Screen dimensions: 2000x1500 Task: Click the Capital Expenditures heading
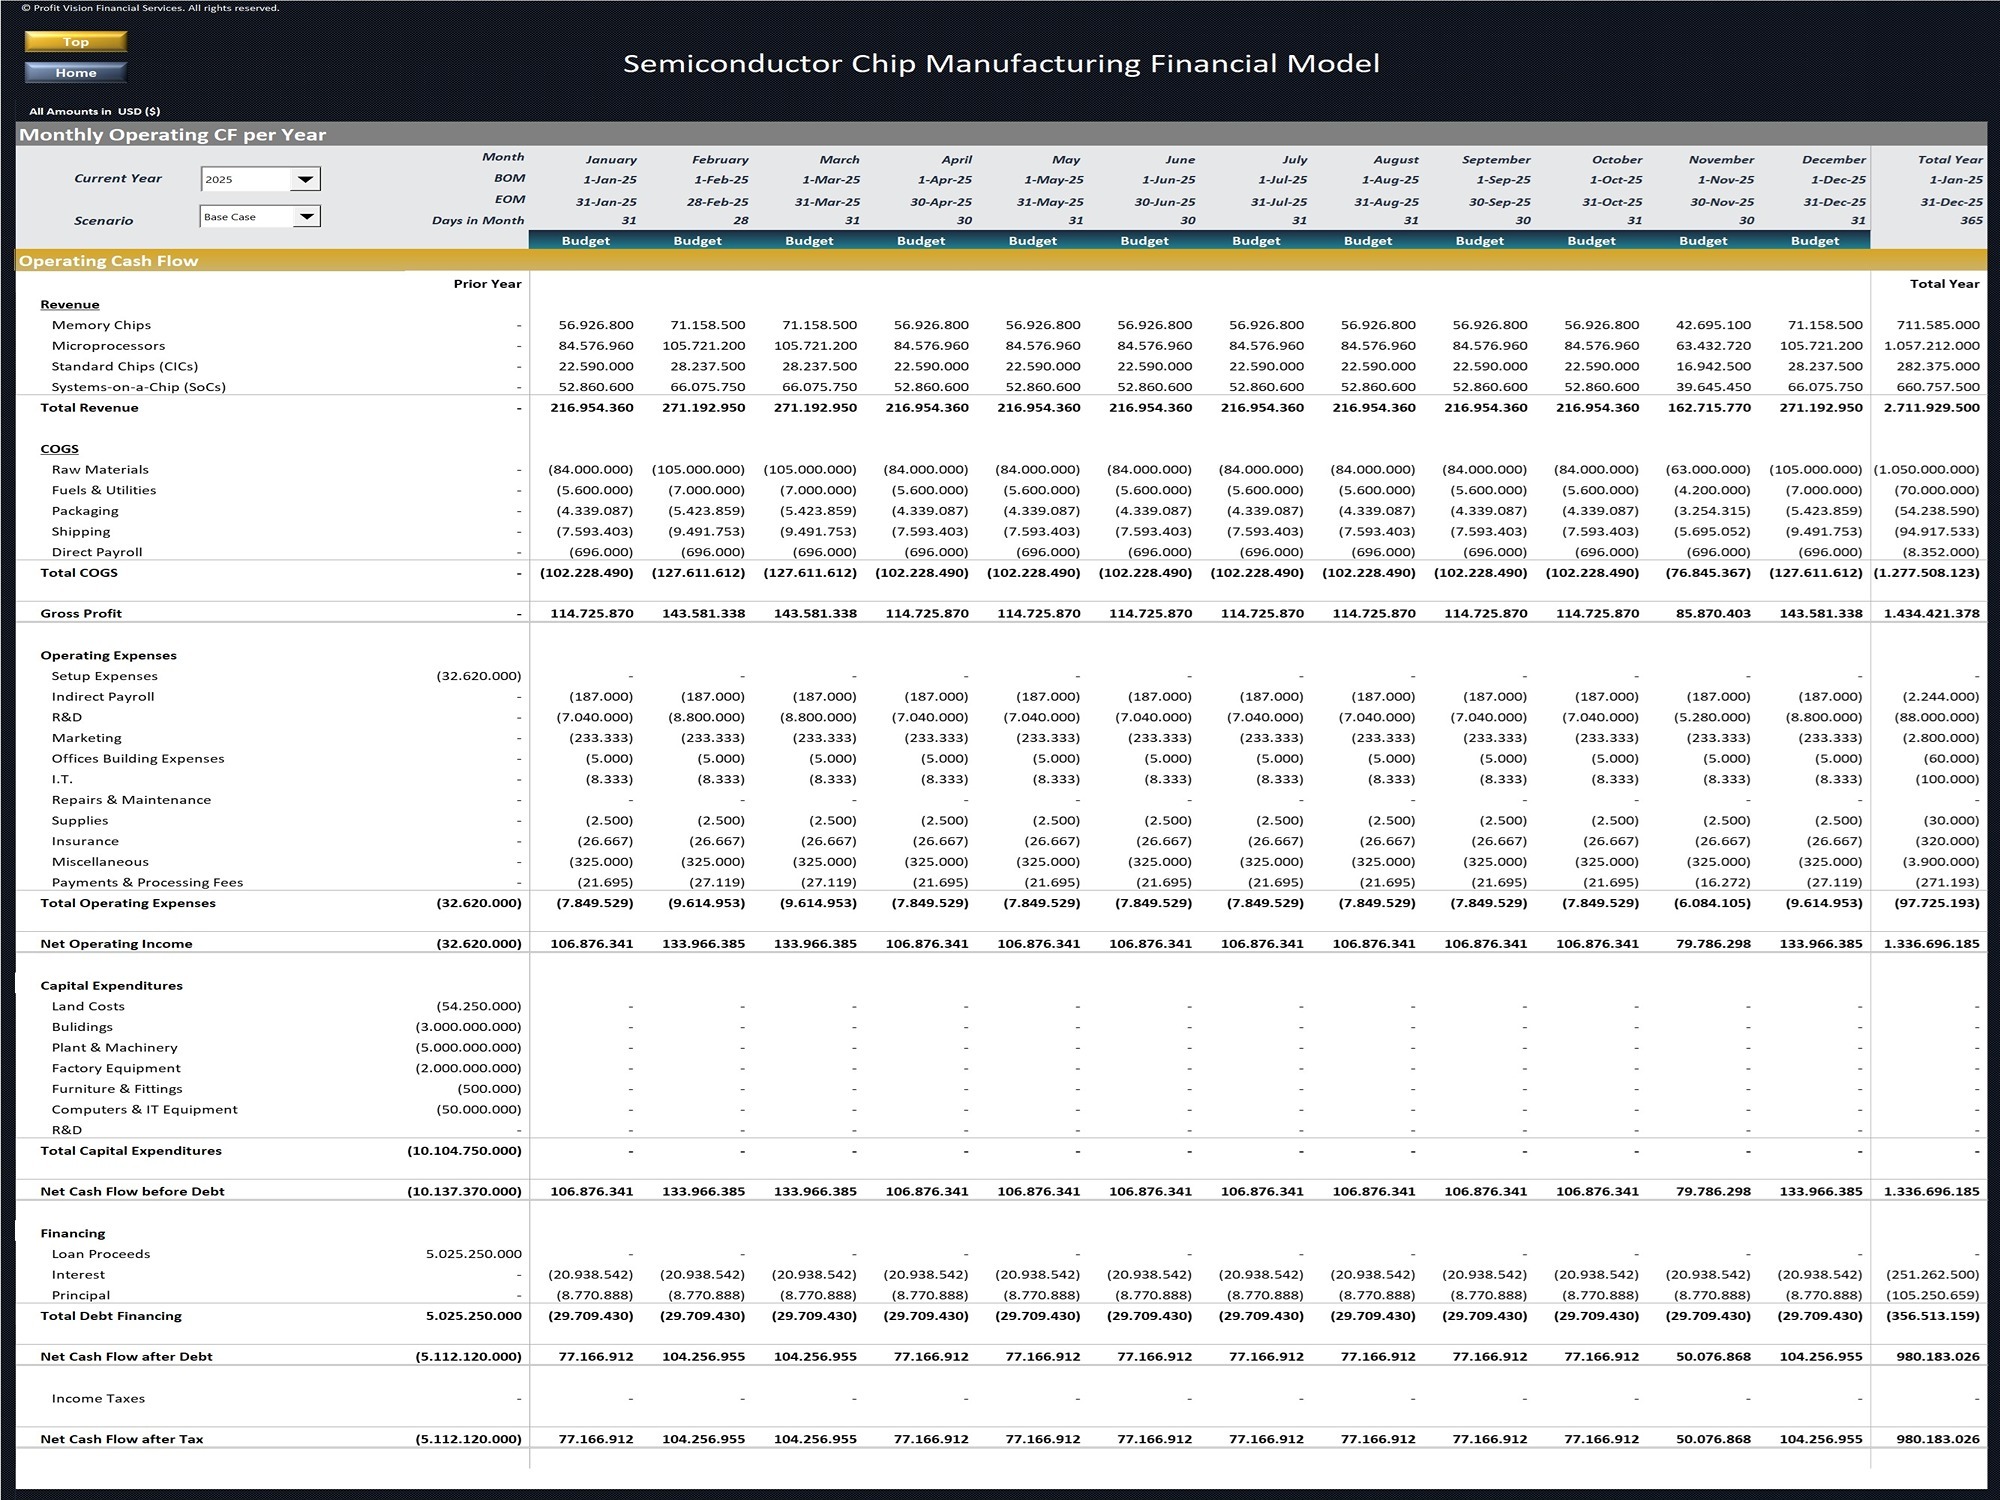[112, 986]
